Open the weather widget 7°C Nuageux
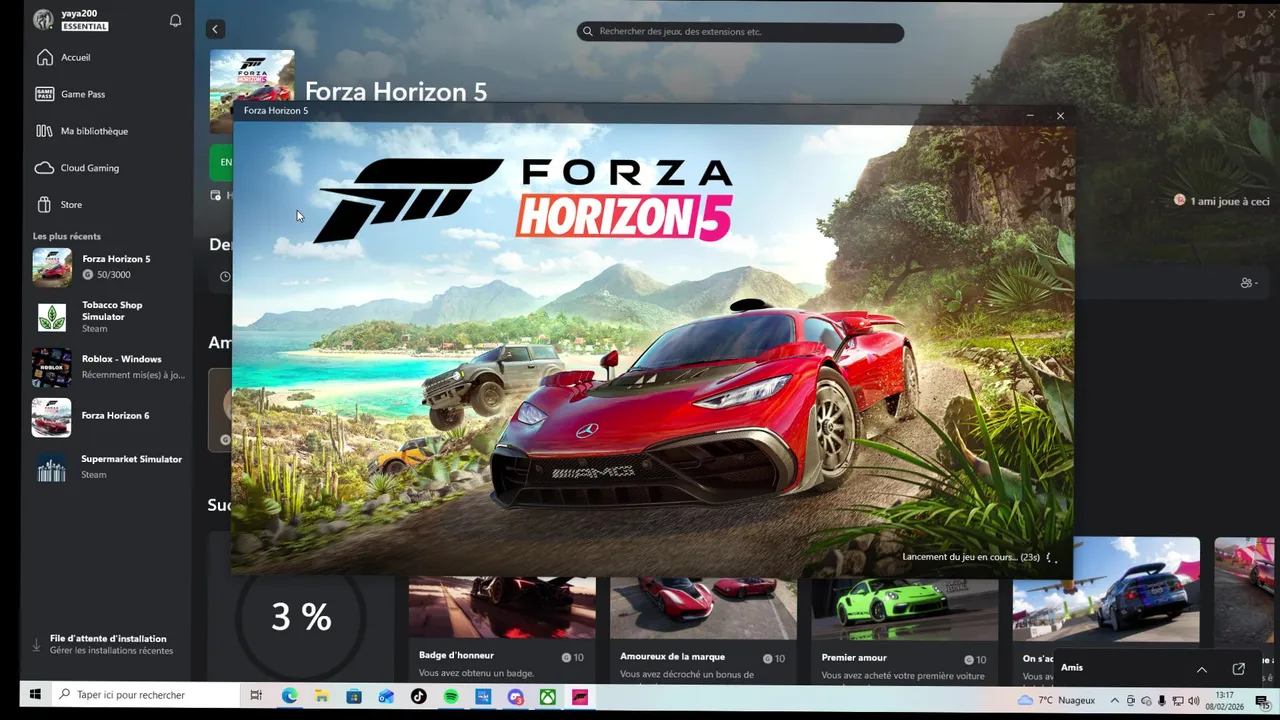The image size is (1280, 720). (x=1056, y=700)
